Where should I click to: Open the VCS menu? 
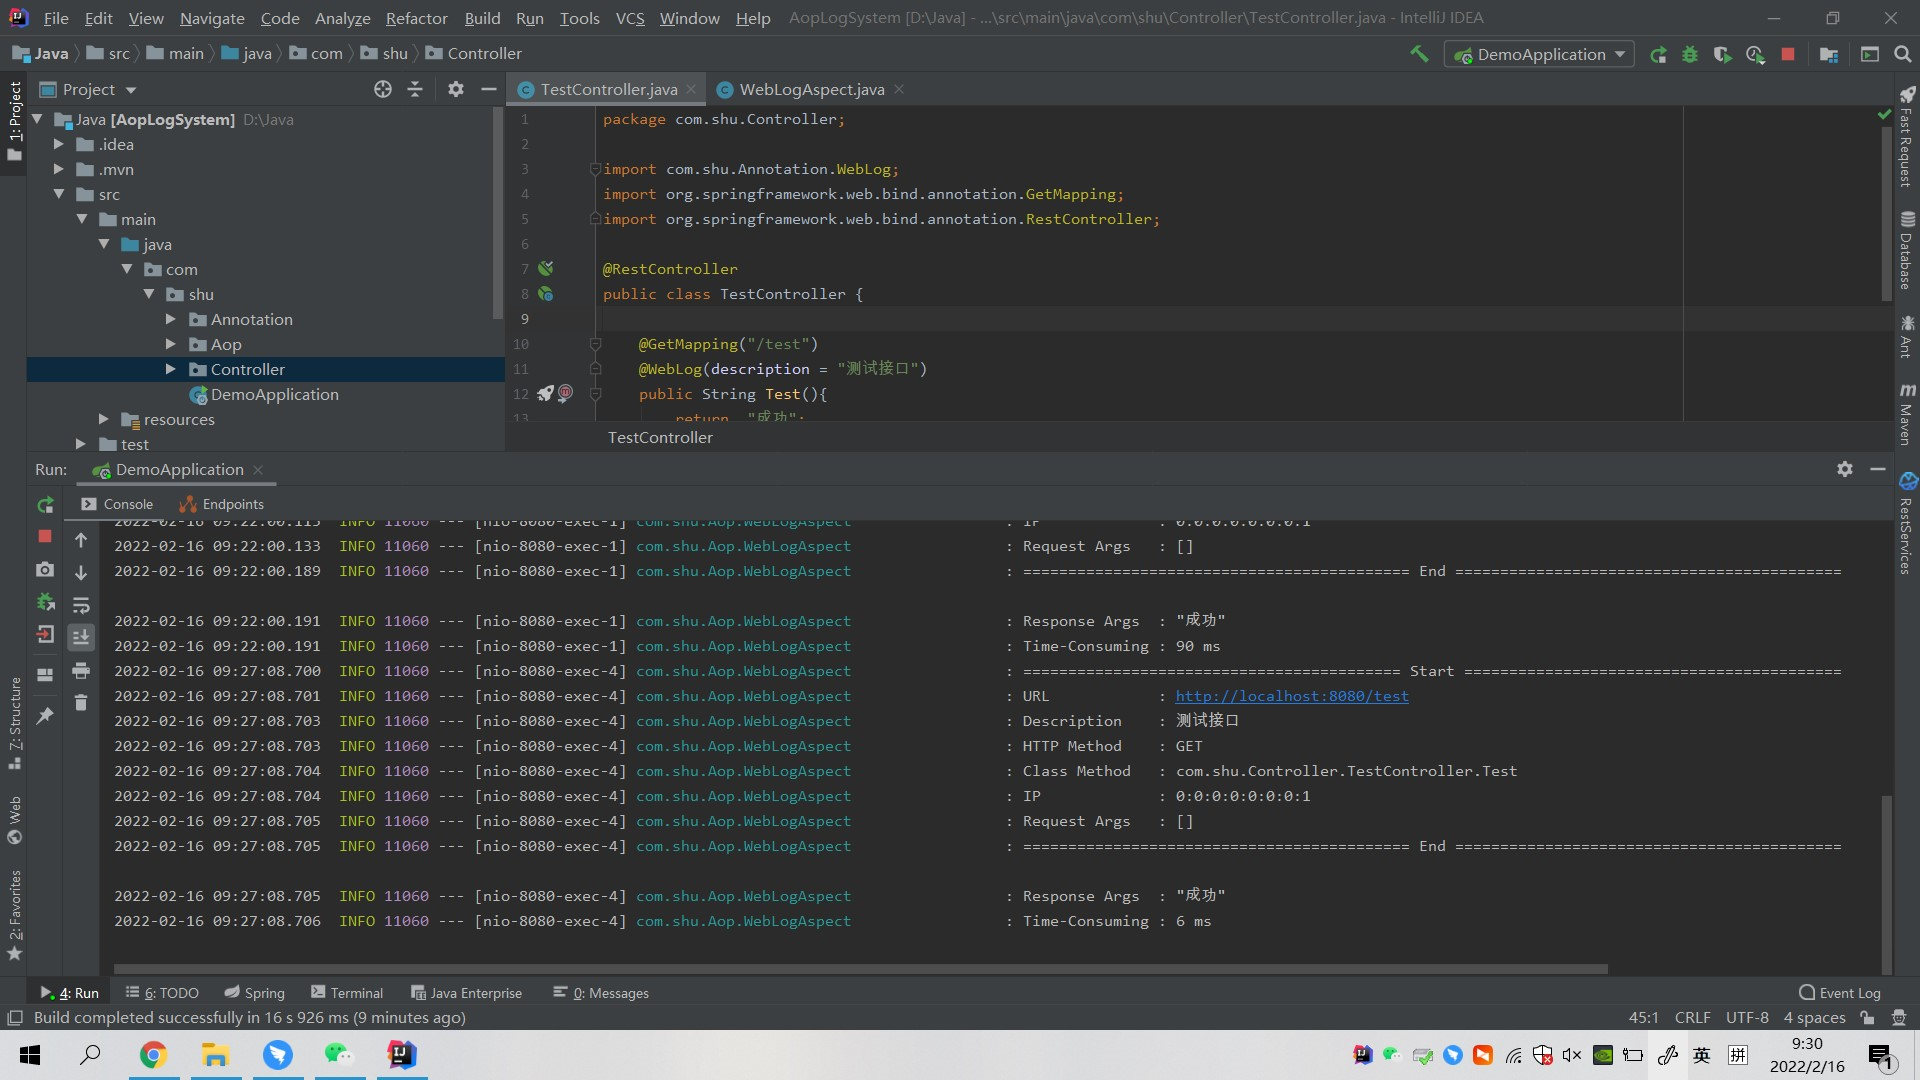(630, 18)
